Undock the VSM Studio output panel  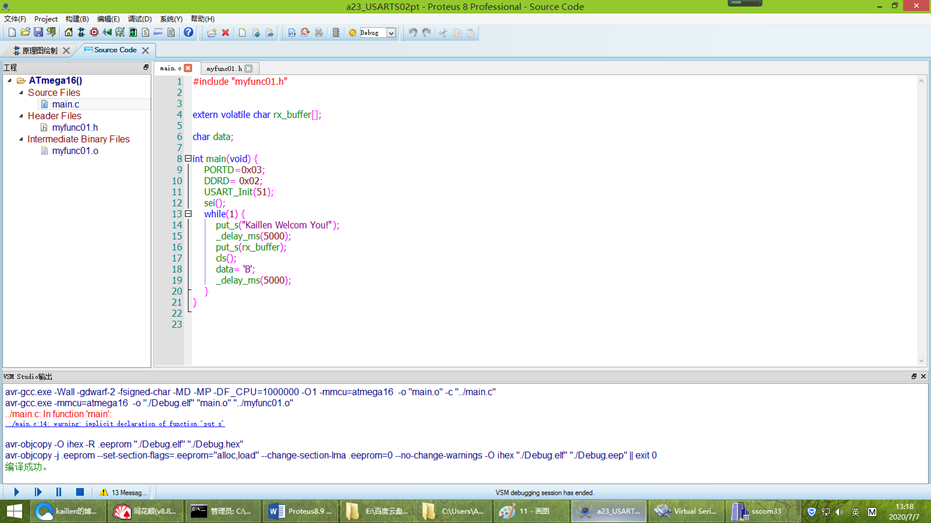(x=914, y=376)
